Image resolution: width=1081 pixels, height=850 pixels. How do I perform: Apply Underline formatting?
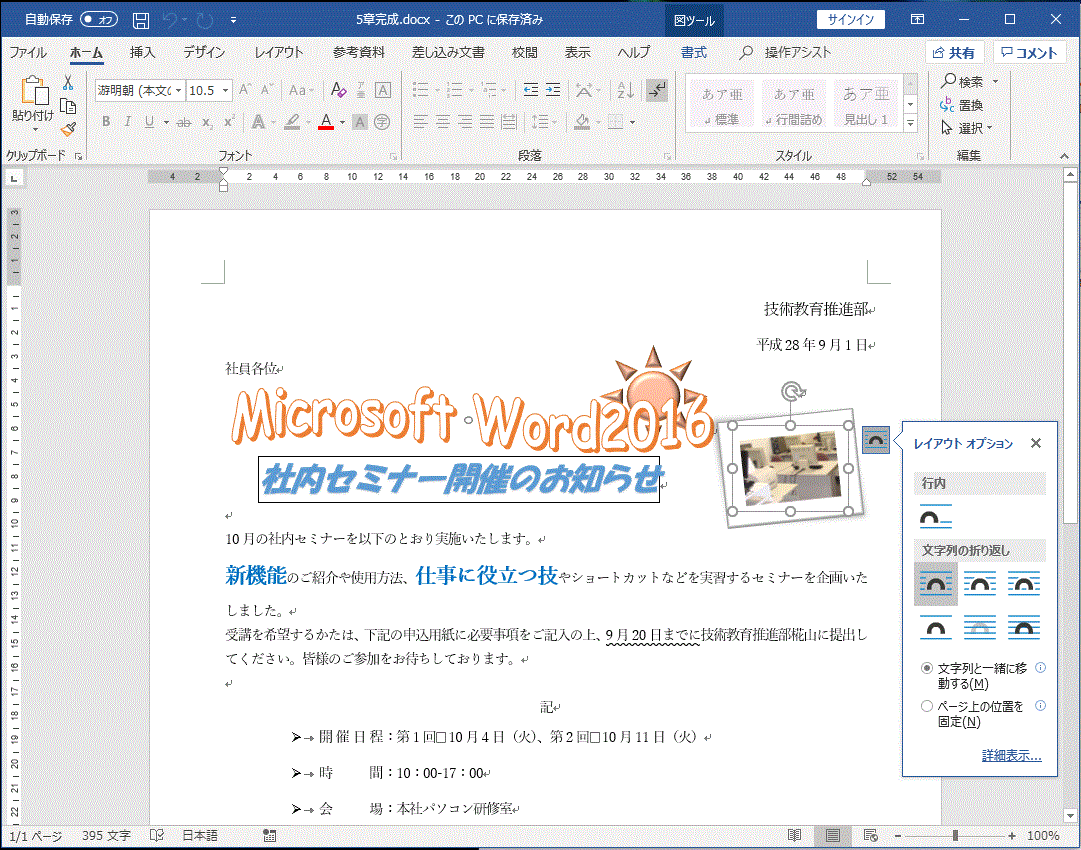(x=149, y=122)
